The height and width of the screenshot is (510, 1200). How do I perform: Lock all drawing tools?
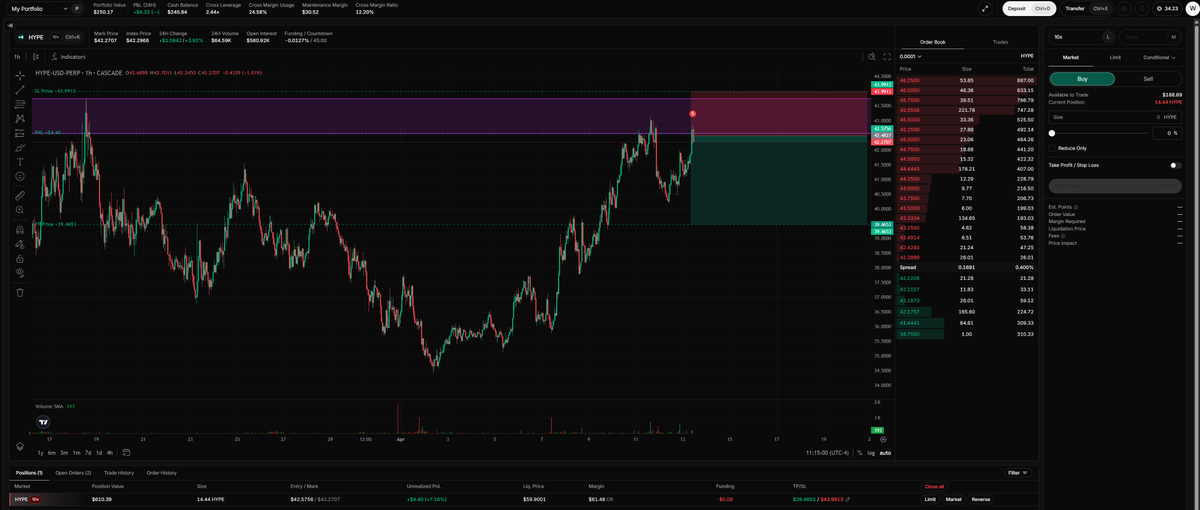(x=20, y=258)
